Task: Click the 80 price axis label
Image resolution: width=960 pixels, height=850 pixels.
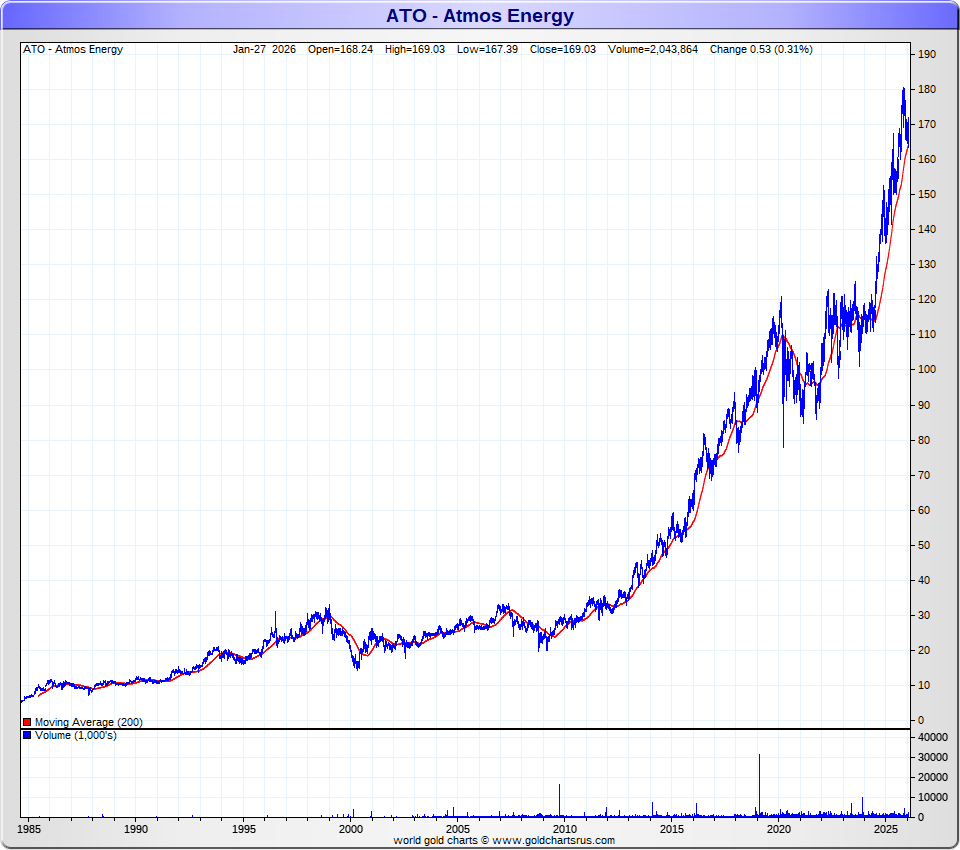Action: point(924,440)
